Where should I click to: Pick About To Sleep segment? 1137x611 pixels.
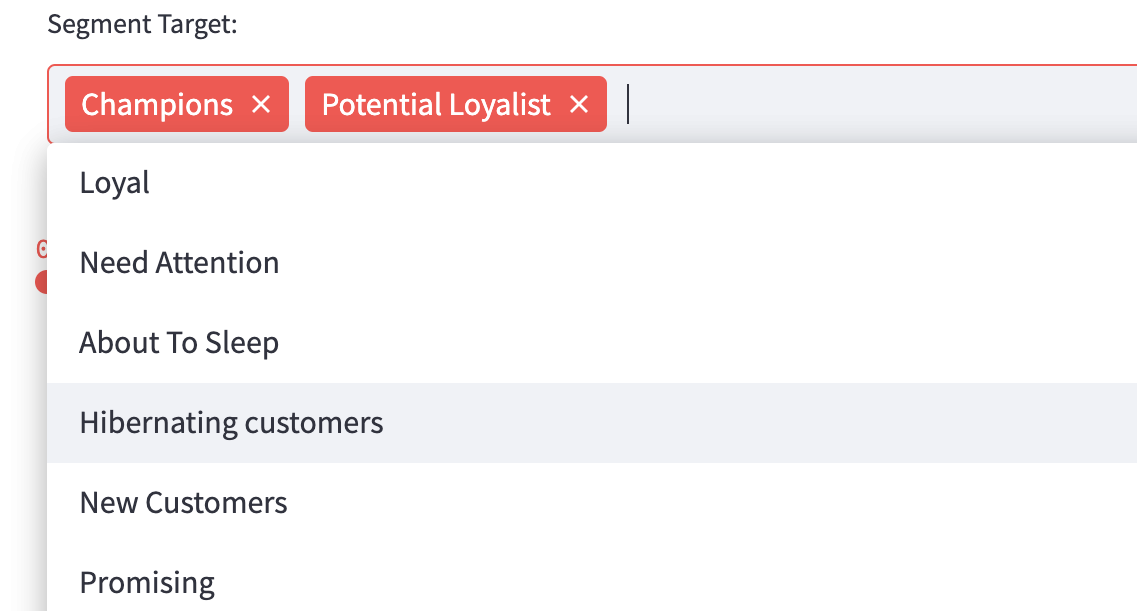[x=179, y=343]
